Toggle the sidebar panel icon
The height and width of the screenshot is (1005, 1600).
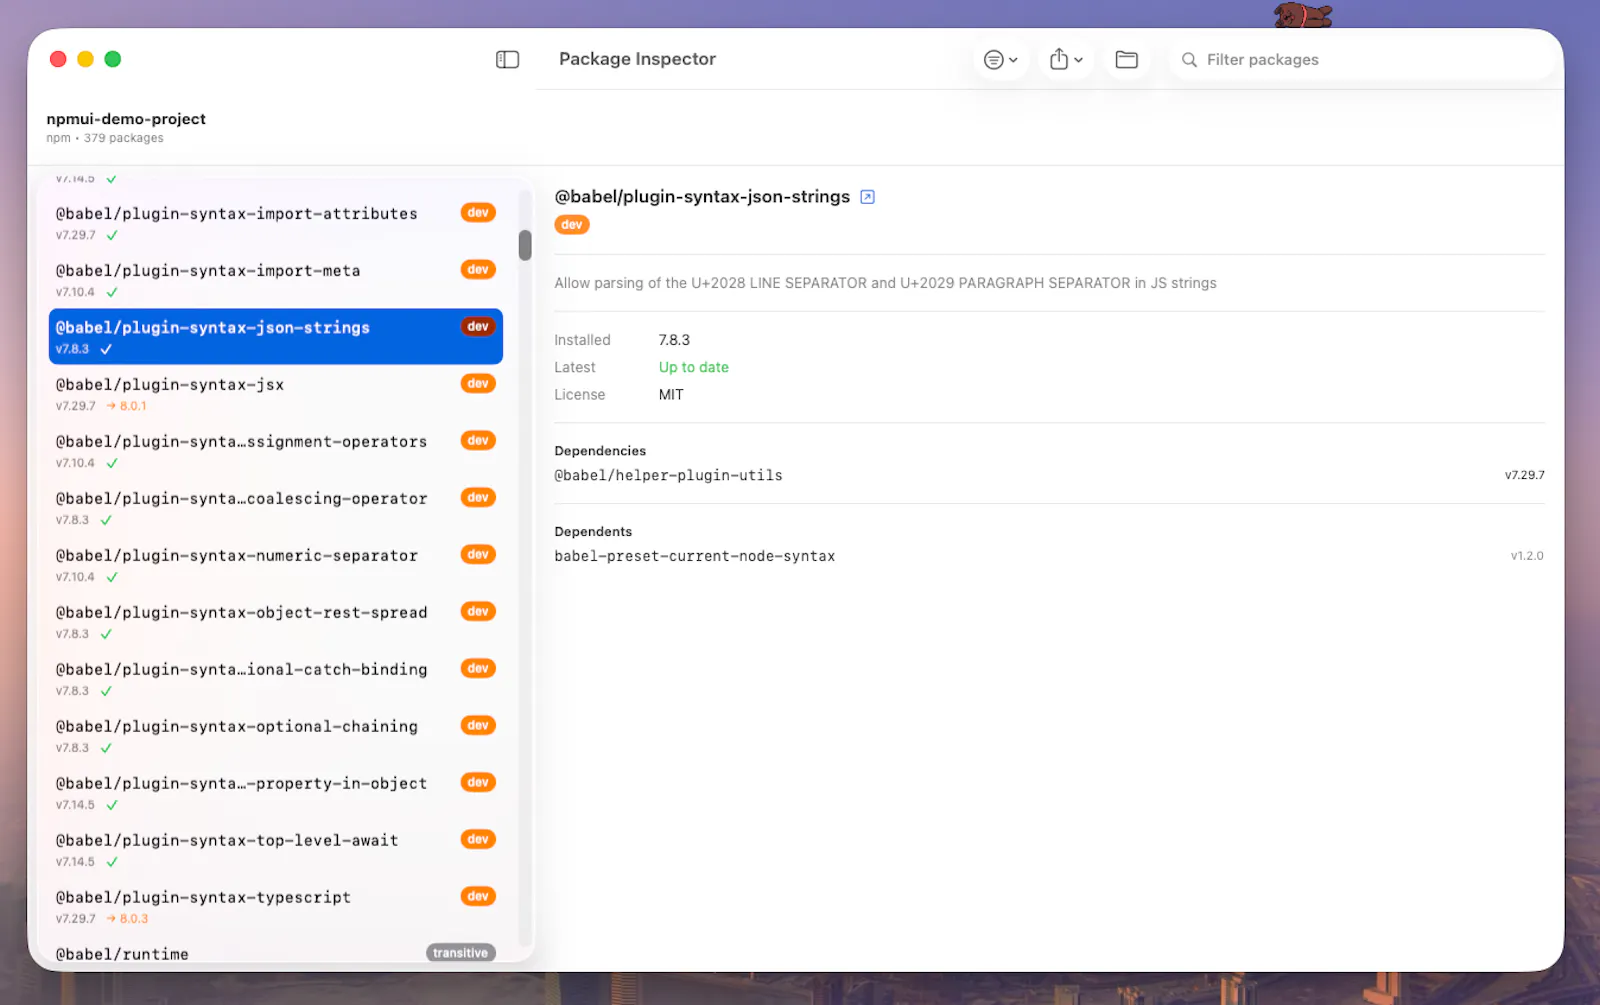(x=507, y=60)
